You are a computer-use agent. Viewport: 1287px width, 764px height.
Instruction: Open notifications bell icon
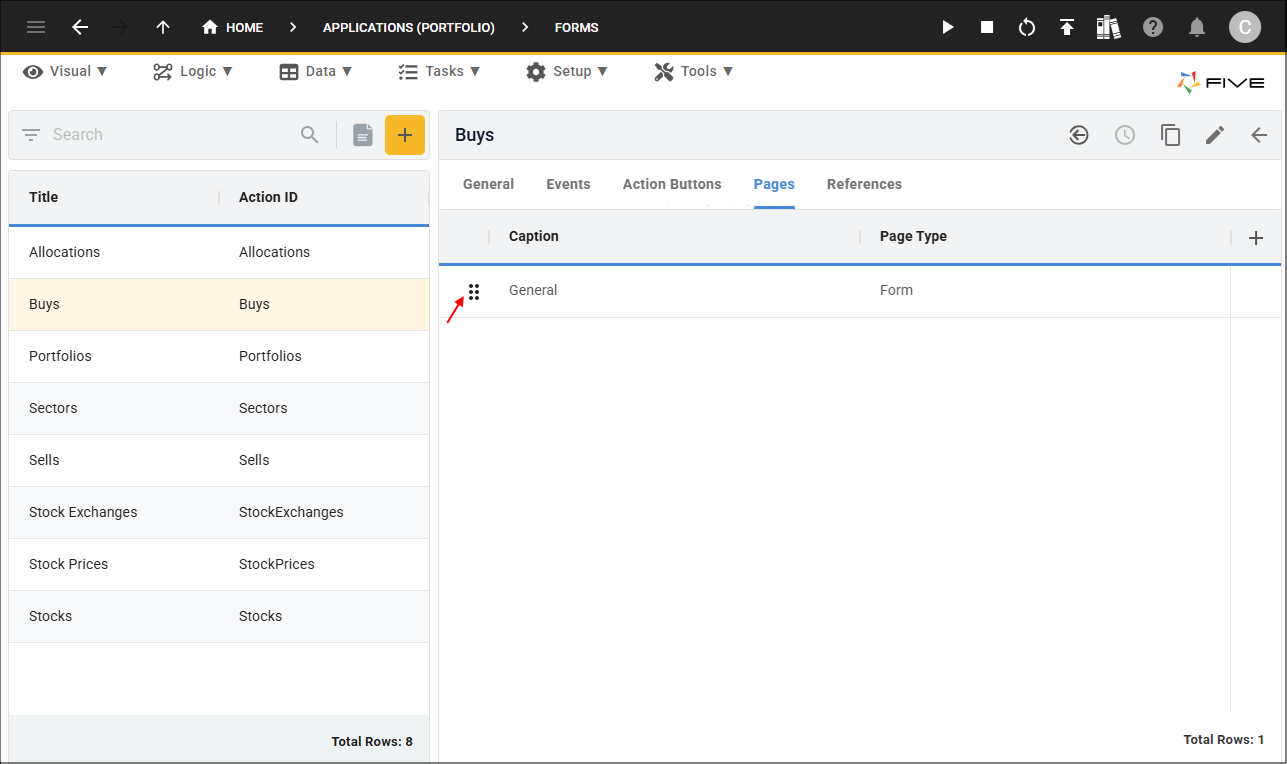(1197, 27)
